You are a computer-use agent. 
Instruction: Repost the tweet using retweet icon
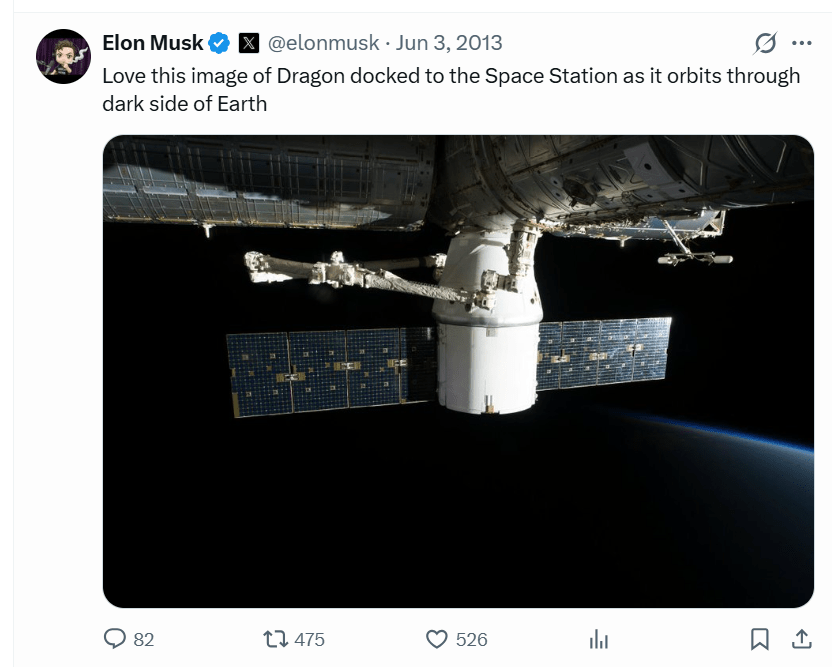274,639
